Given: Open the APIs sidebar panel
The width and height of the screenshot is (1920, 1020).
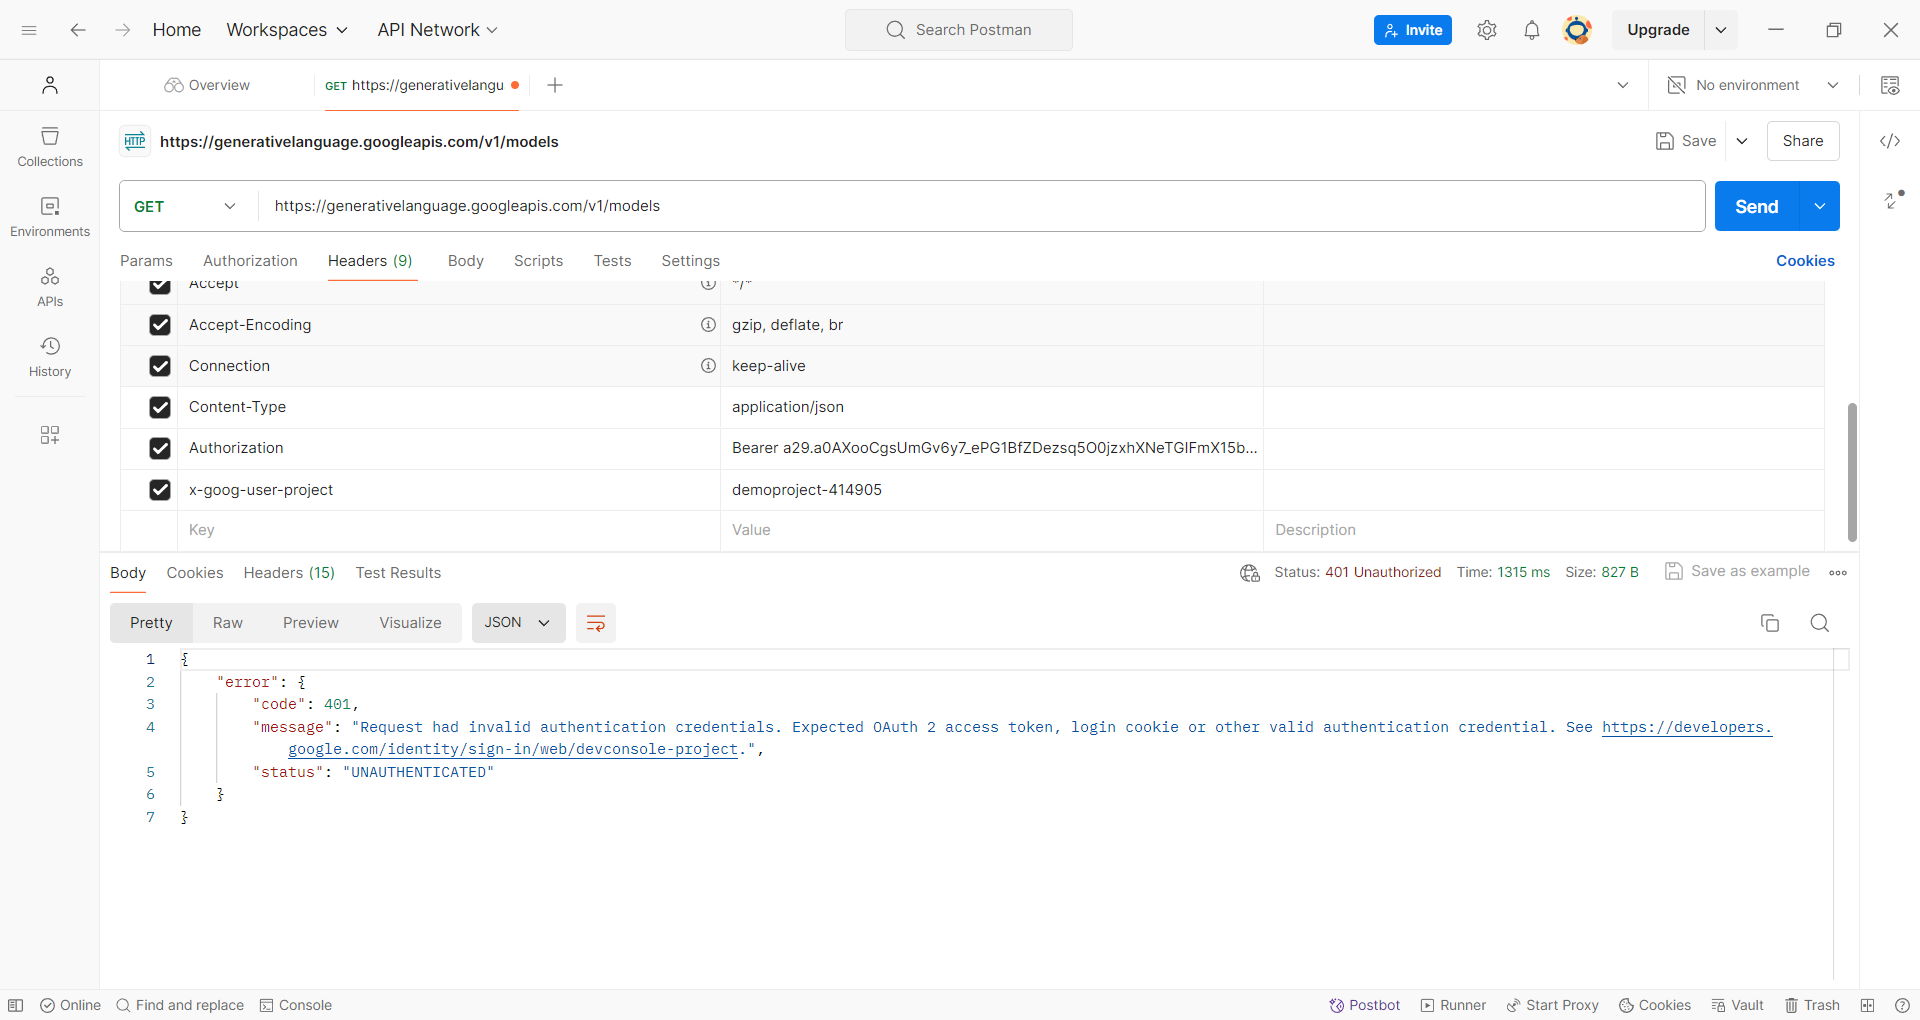Looking at the screenshot, I should [50, 287].
